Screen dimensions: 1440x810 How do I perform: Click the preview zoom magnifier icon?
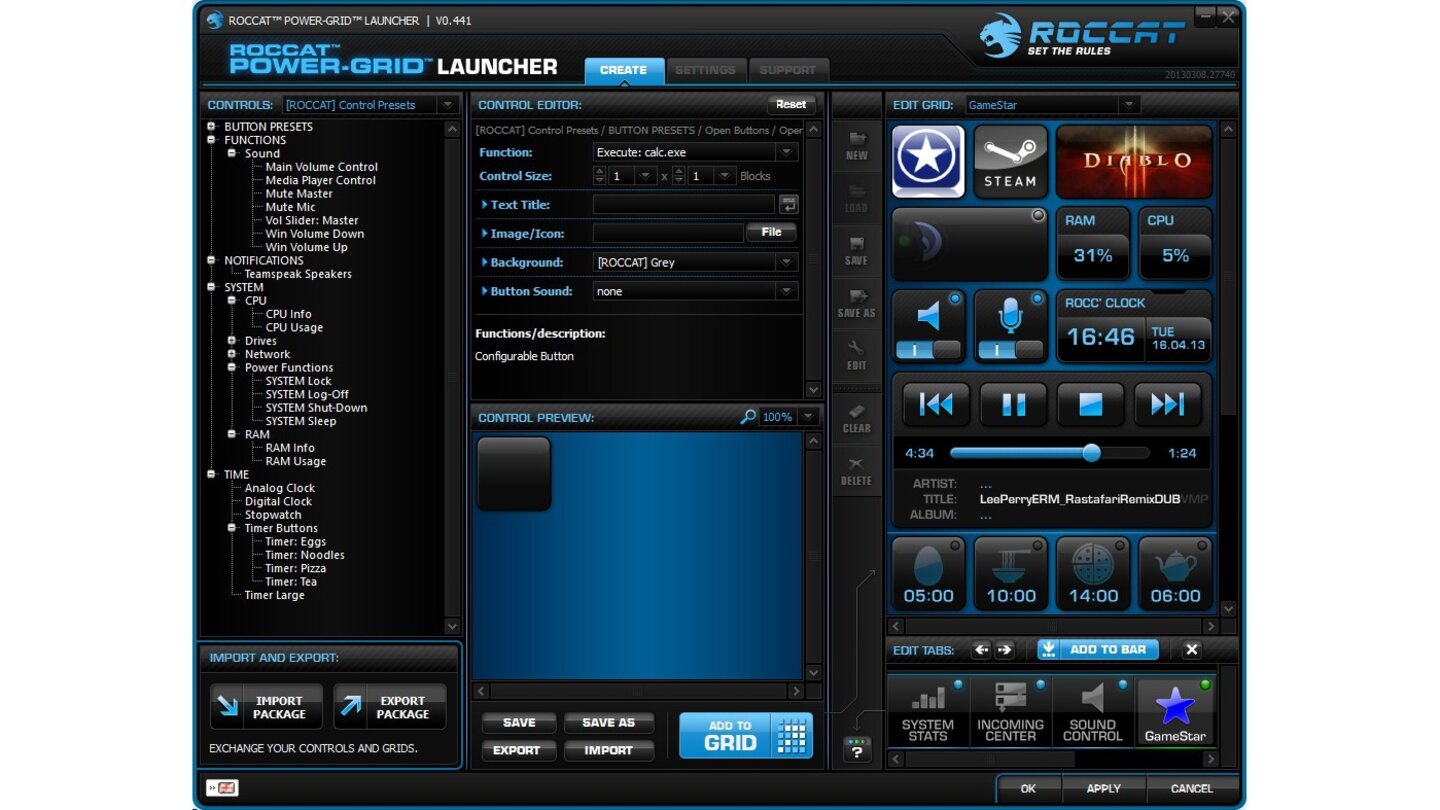pos(747,417)
